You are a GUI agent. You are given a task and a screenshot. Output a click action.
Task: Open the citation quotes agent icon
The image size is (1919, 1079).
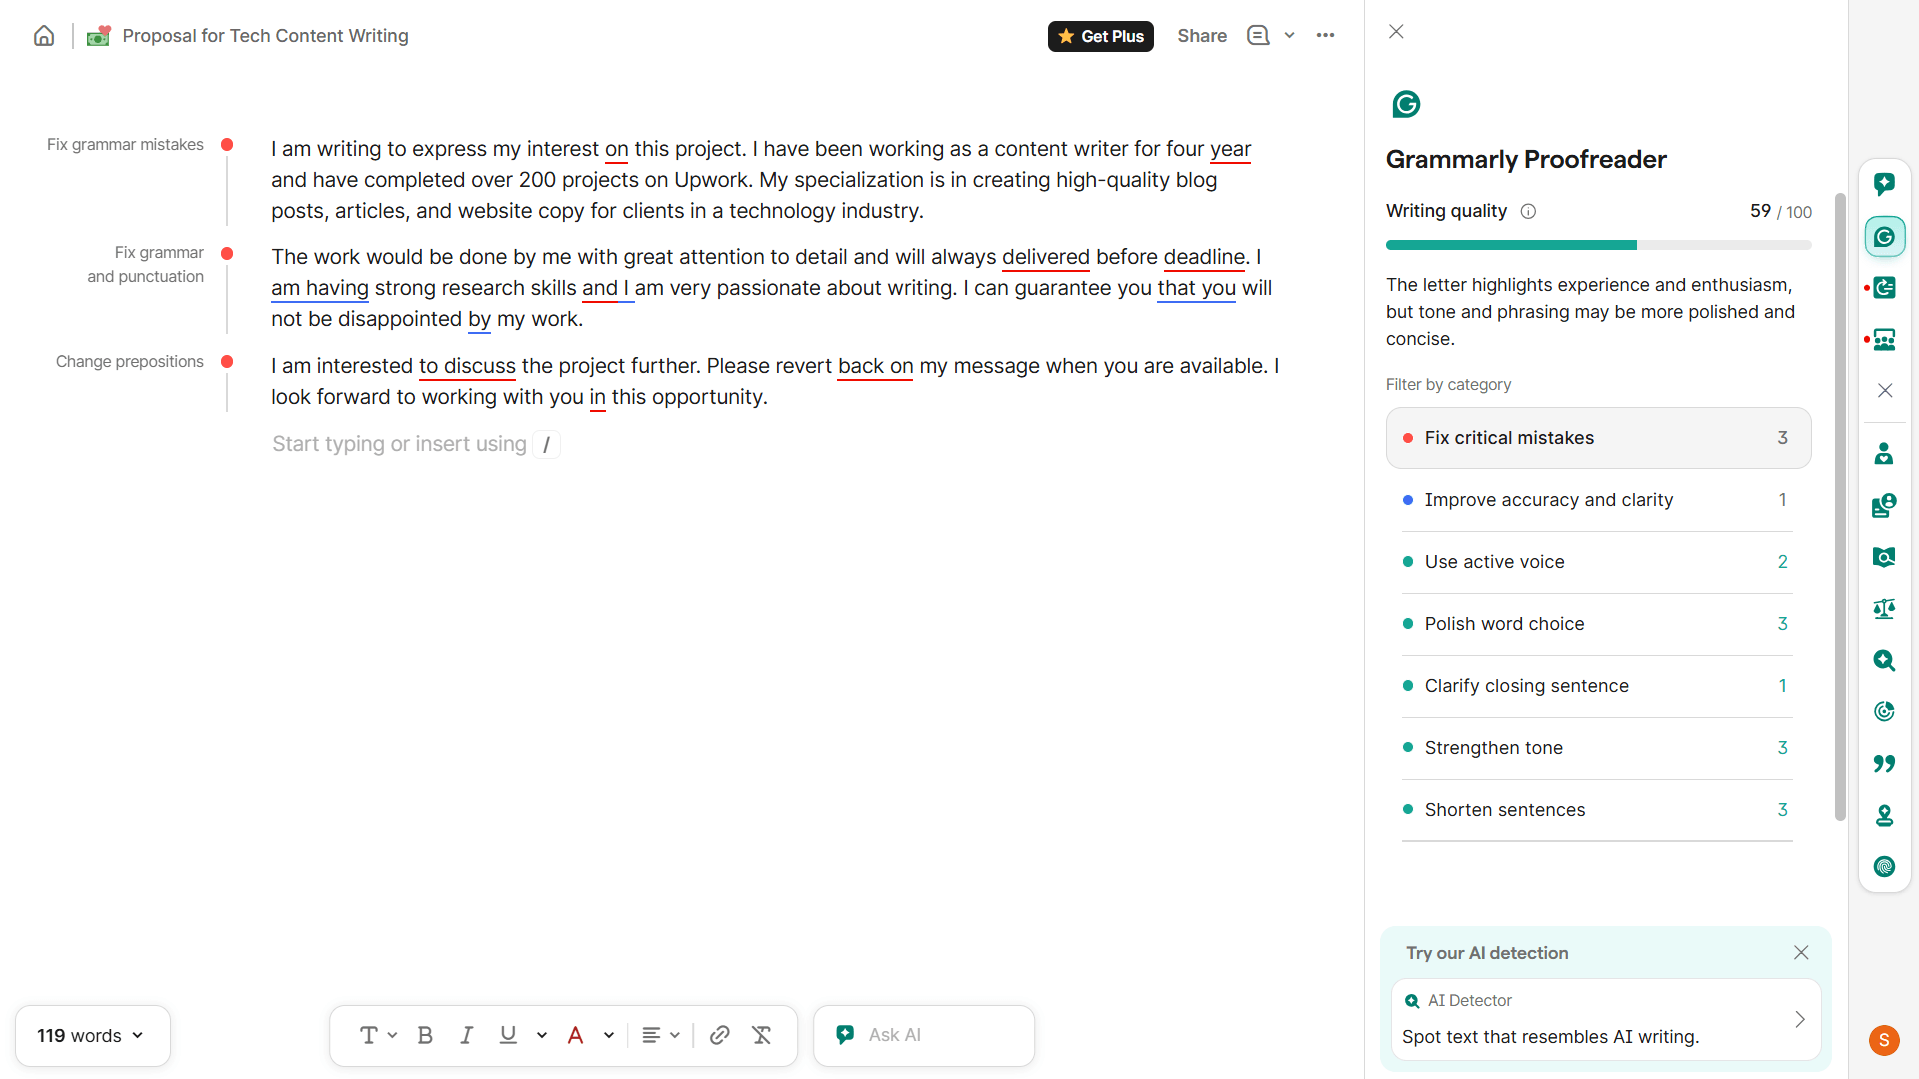1884,763
